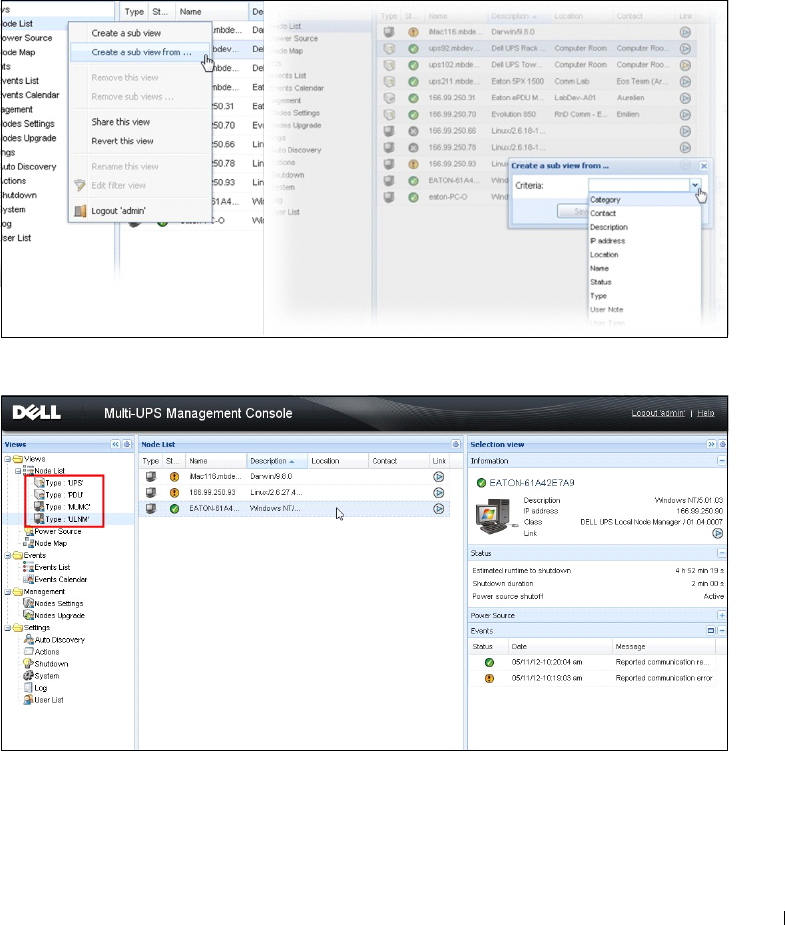This screenshot has width=785, height=925.
Task: Open Shutdown settings in the tree
Action: tap(51, 664)
